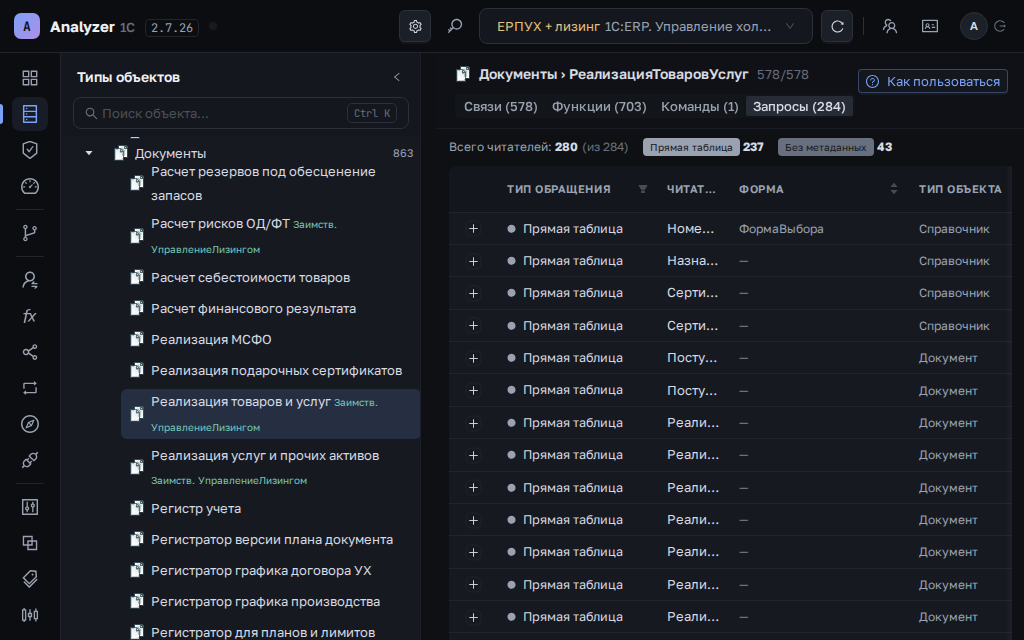Image resolution: width=1024 pixels, height=640 pixels.
Task: Open "Реализация услуг и прочих активов" item
Action: pos(264,456)
